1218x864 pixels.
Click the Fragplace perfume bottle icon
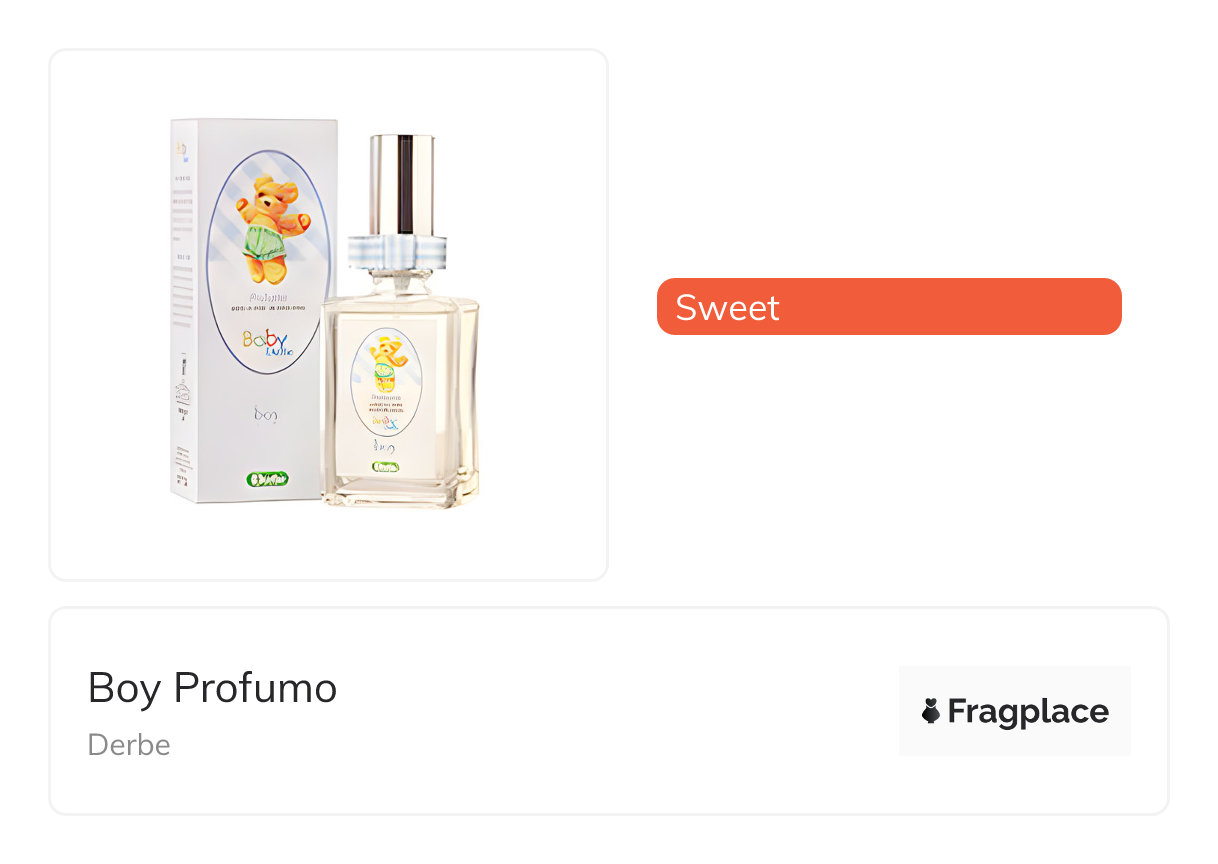point(931,711)
